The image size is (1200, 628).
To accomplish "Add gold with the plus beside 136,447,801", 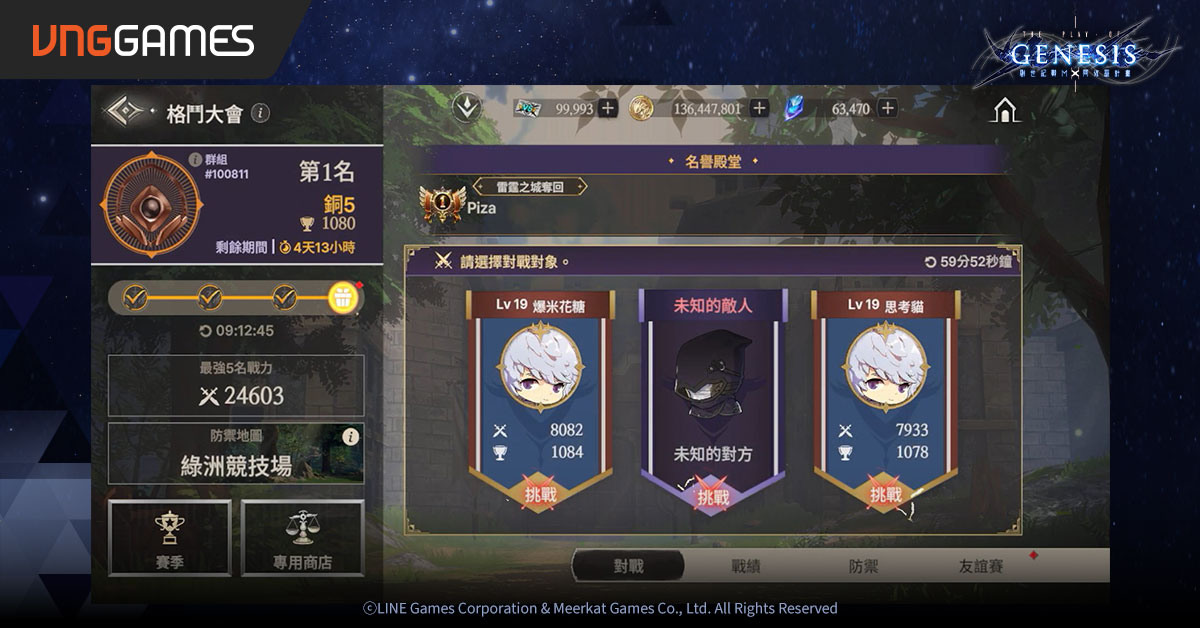I will pyautogui.click(x=759, y=108).
